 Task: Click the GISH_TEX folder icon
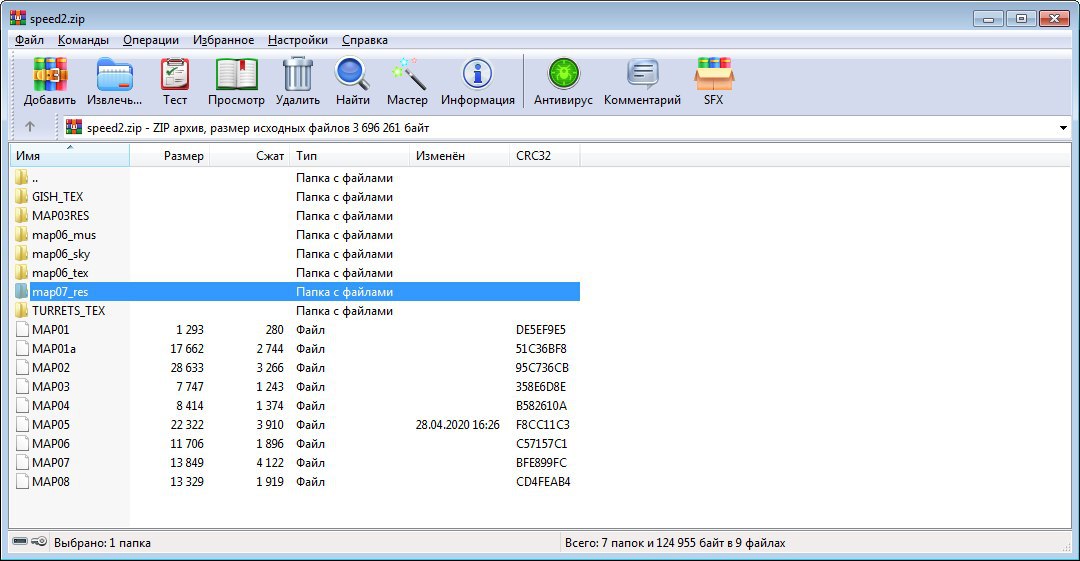(x=21, y=196)
